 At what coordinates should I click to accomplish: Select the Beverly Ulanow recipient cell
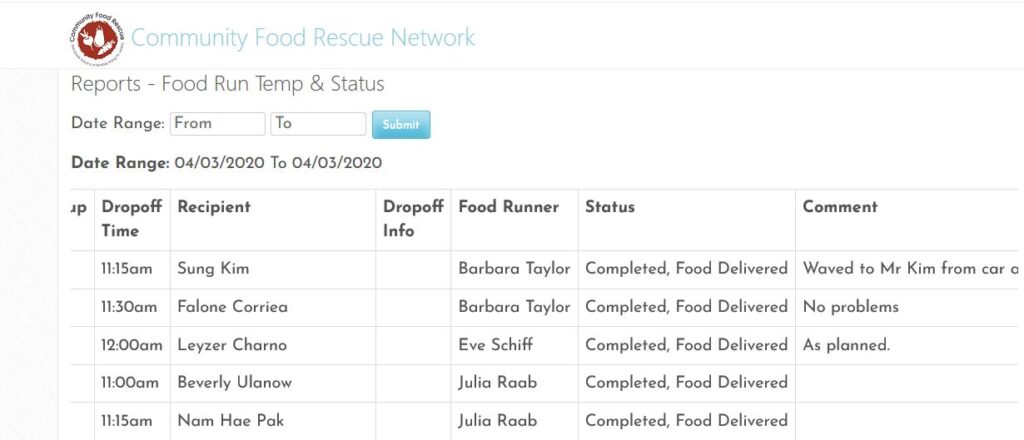tap(273, 383)
